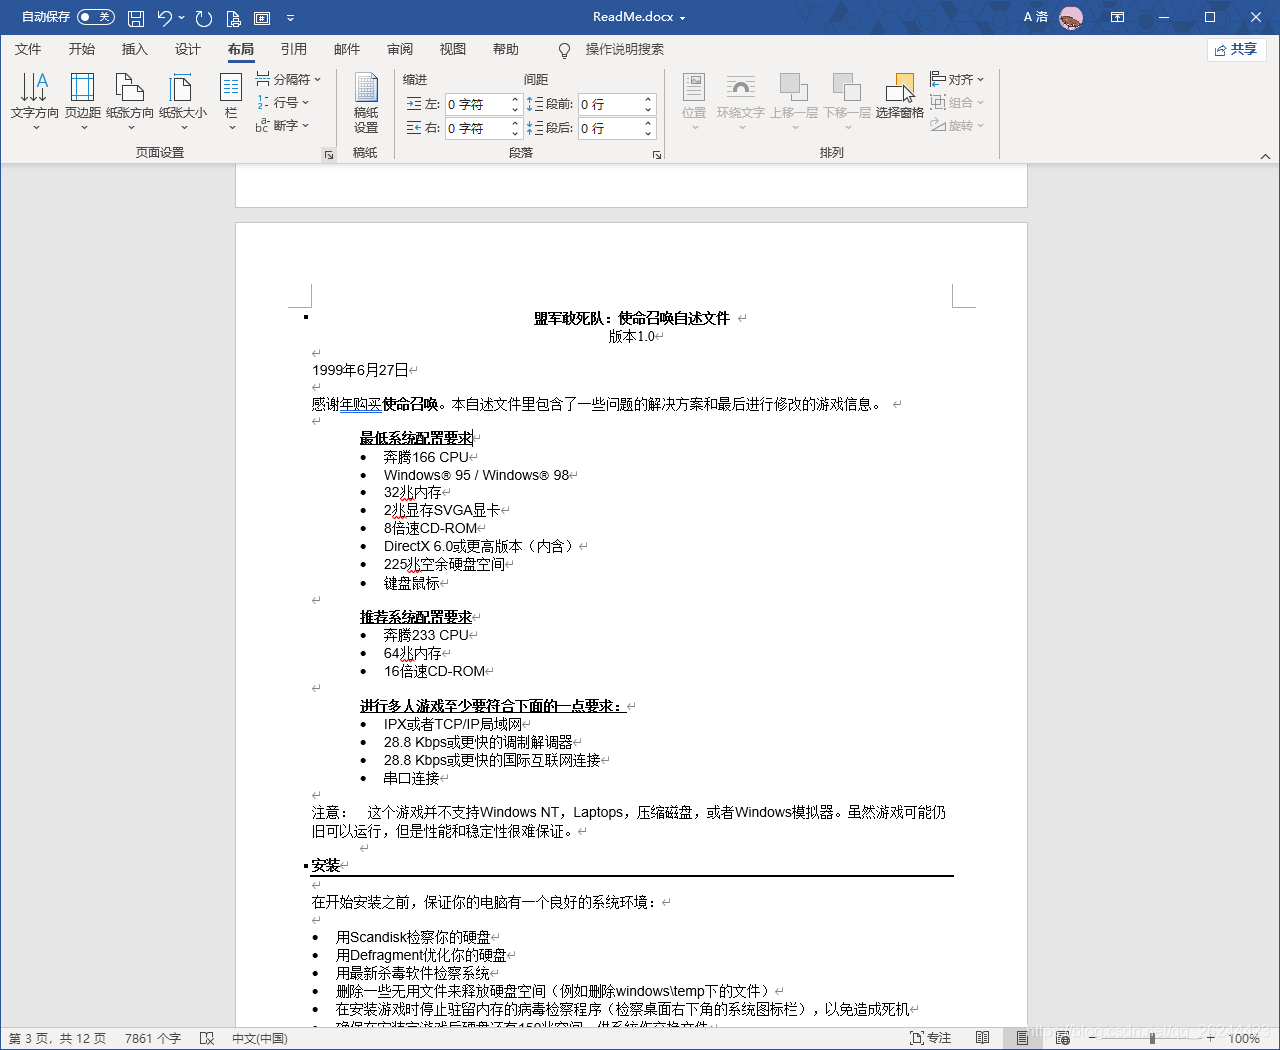This screenshot has width=1280, height=1050.
Task: Open the 选择窗格 selection pane
Action: click(900, 97)
